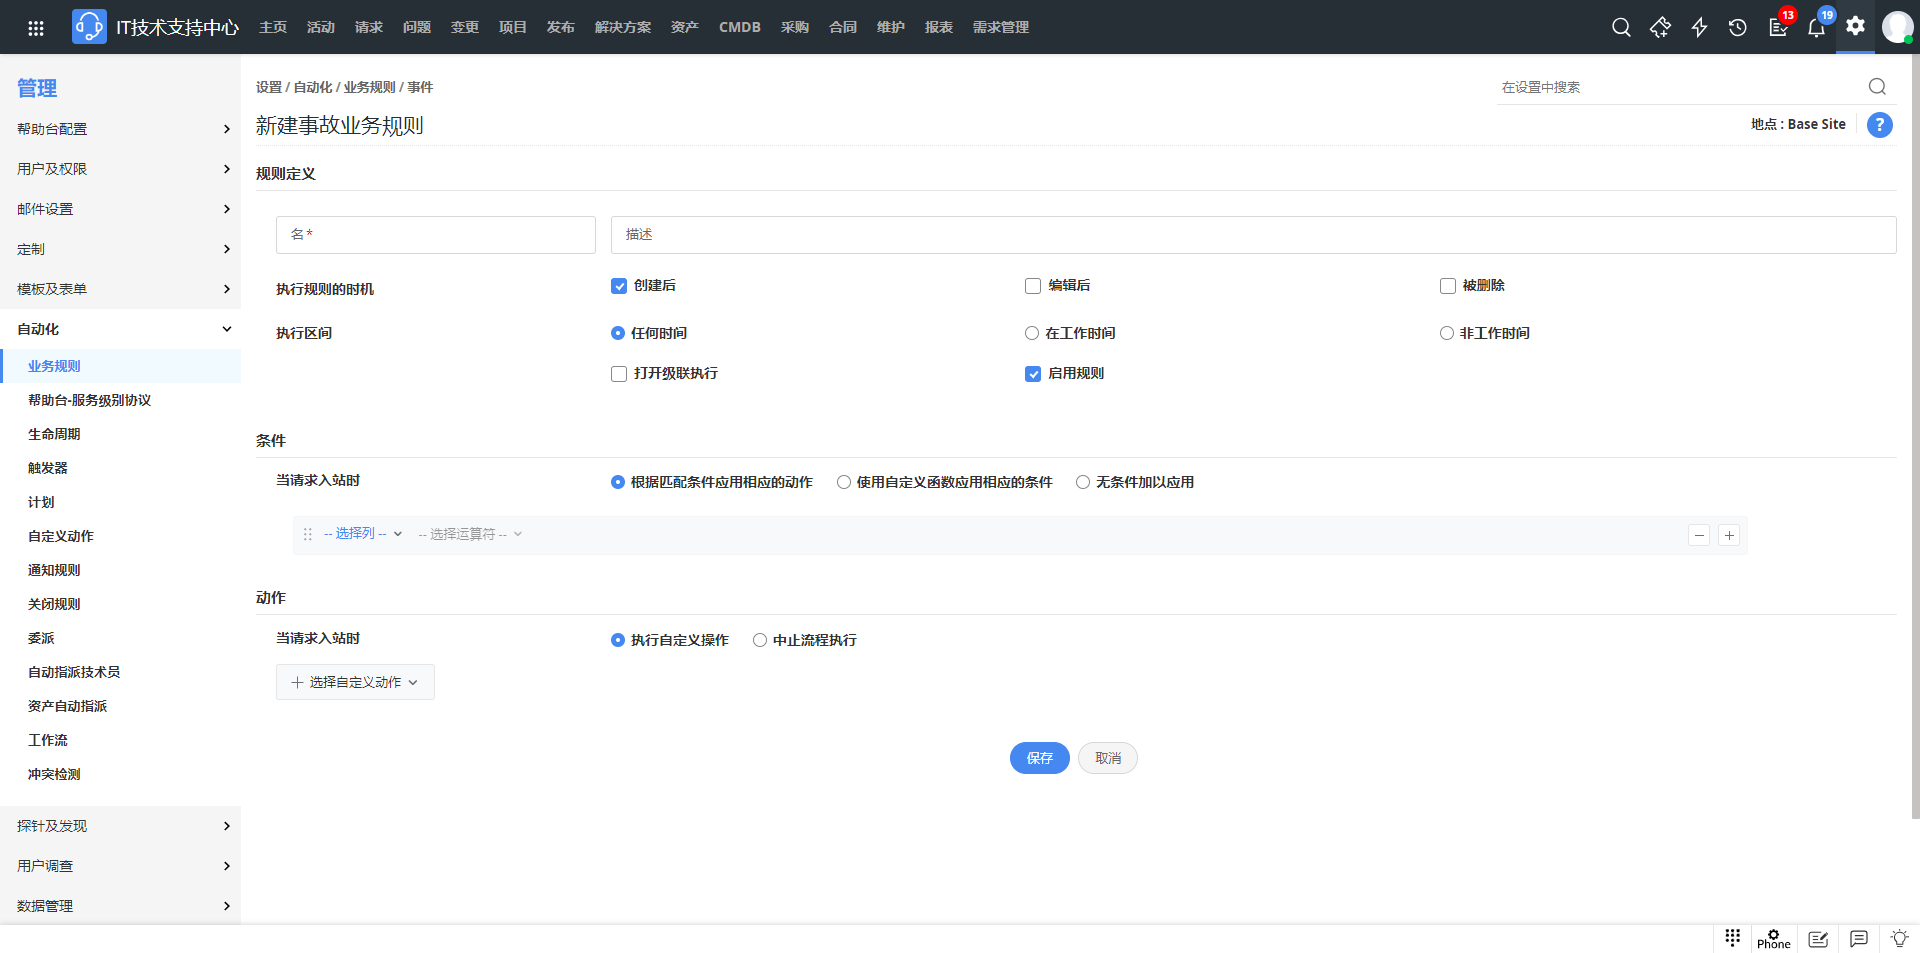
Task: Open quick actions lightning icon
Action: (x=1699, y=28)
